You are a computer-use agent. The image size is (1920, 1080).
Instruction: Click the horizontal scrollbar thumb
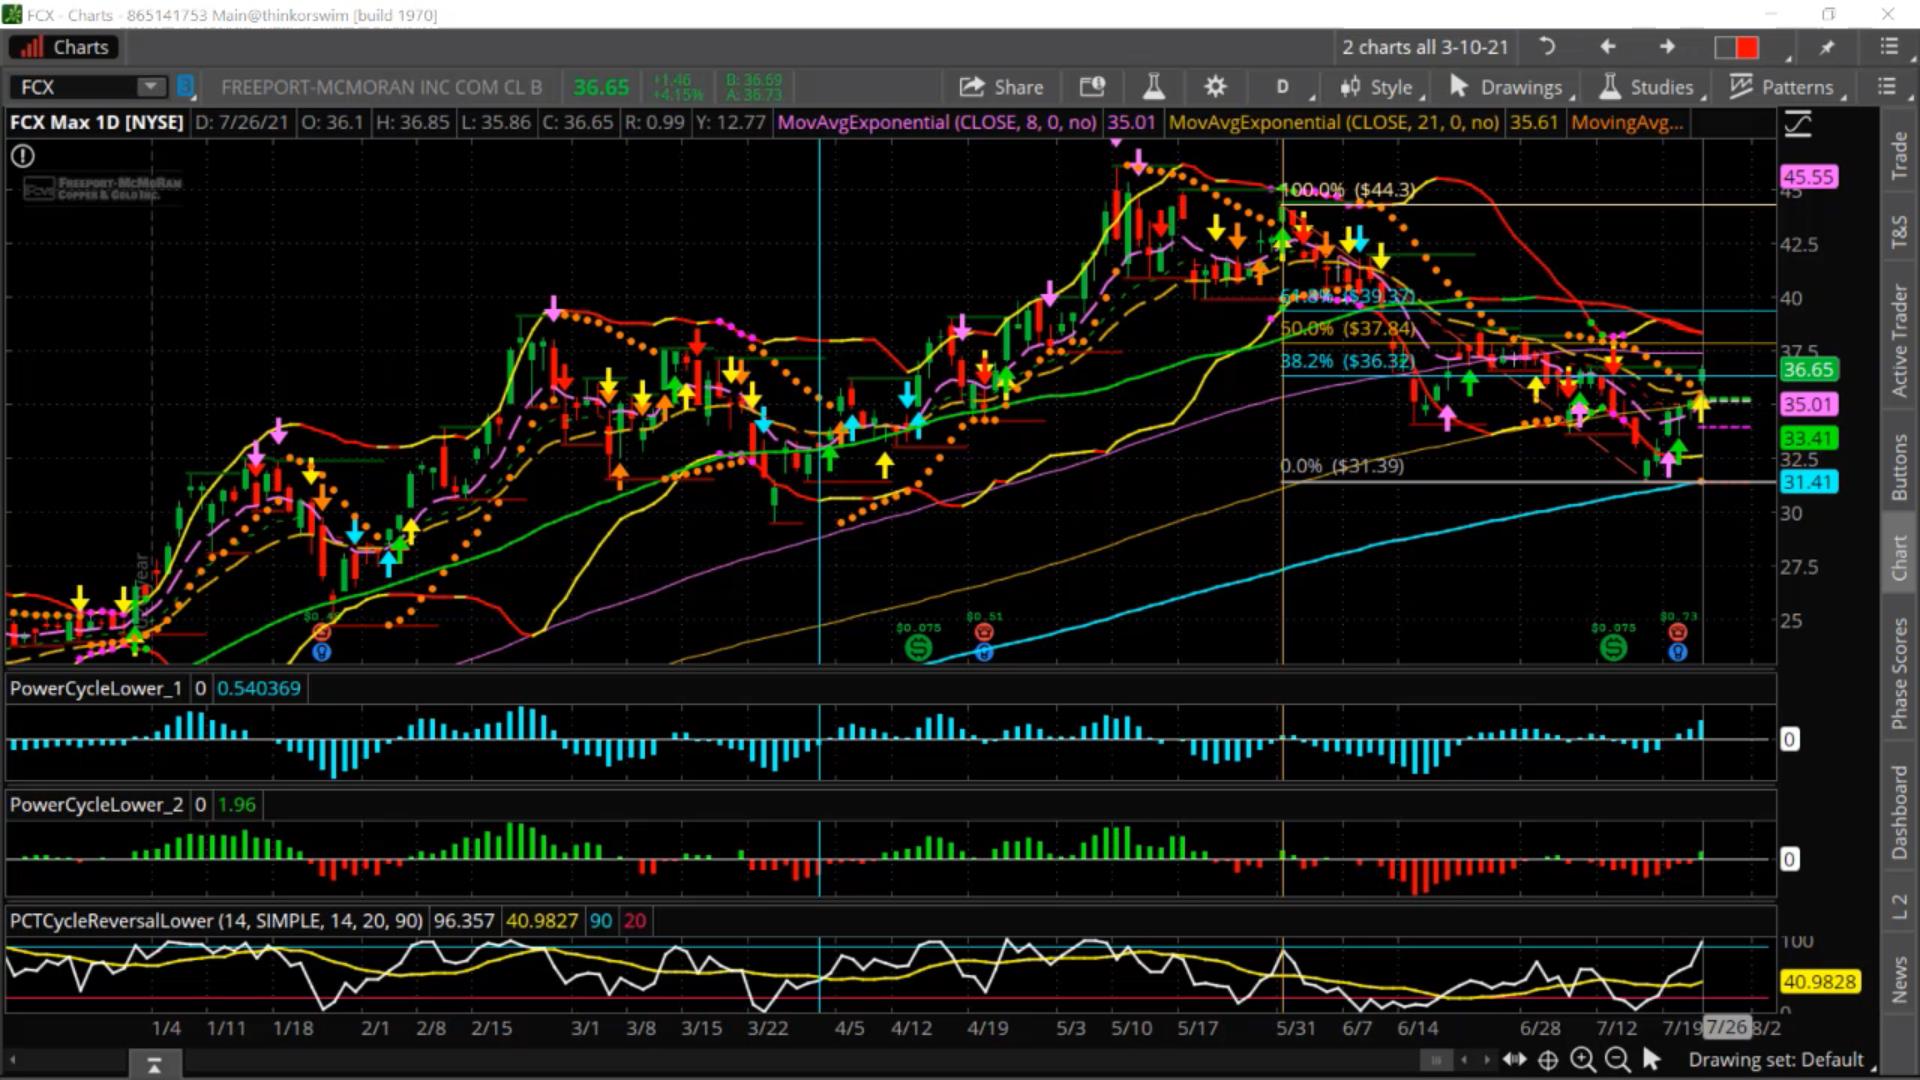[x=1436, y=1060]
